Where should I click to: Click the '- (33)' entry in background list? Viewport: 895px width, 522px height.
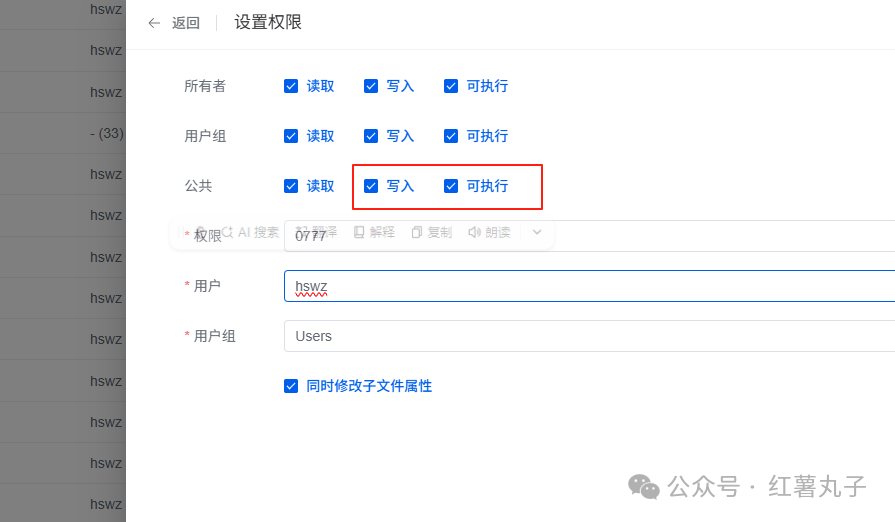click(107, 133)
